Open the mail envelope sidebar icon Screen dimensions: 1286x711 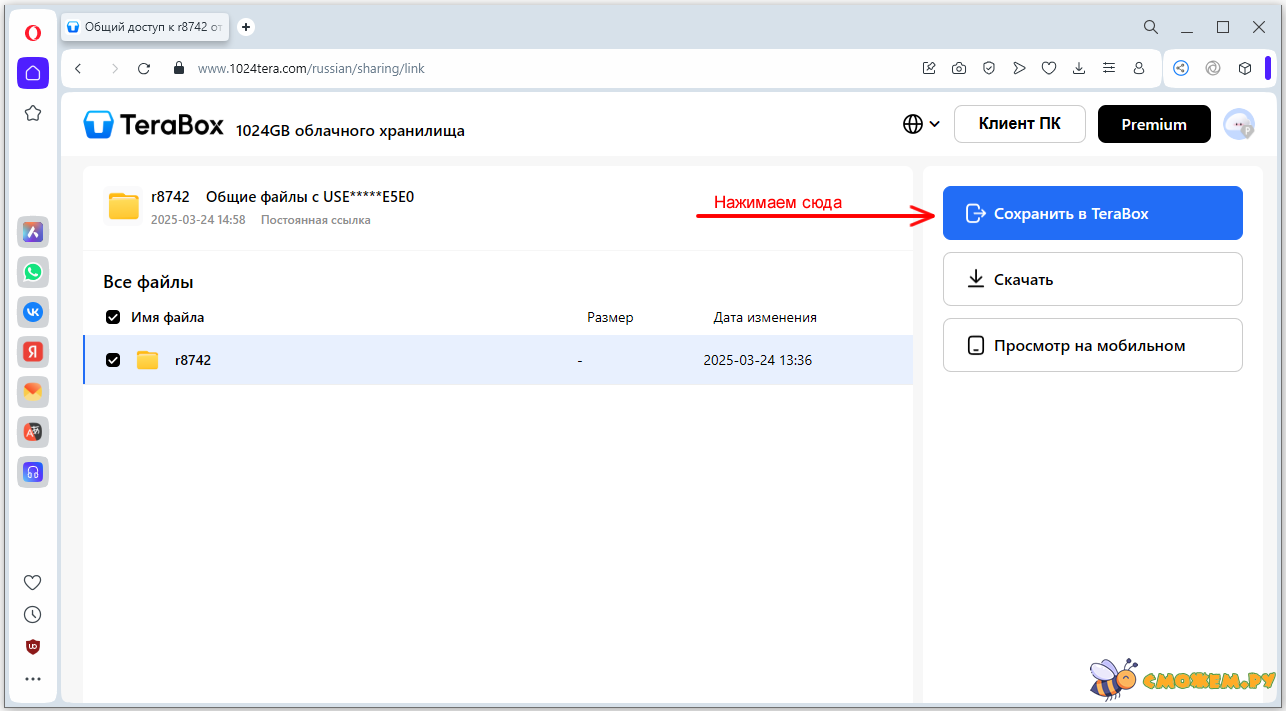(x=33, y=392)
